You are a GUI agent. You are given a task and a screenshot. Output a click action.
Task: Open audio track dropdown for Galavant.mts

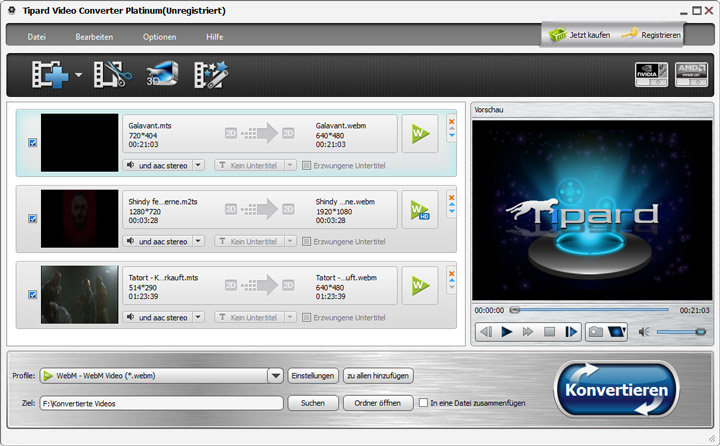198,165
